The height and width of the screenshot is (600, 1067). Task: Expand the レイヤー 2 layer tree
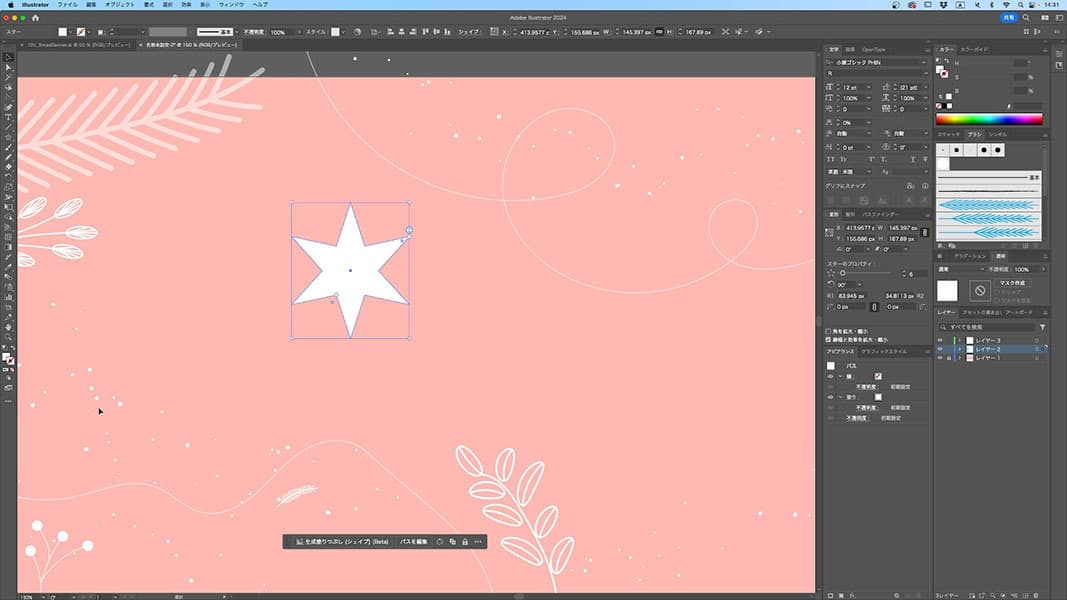pyautogui.click(x=960, y=349)
